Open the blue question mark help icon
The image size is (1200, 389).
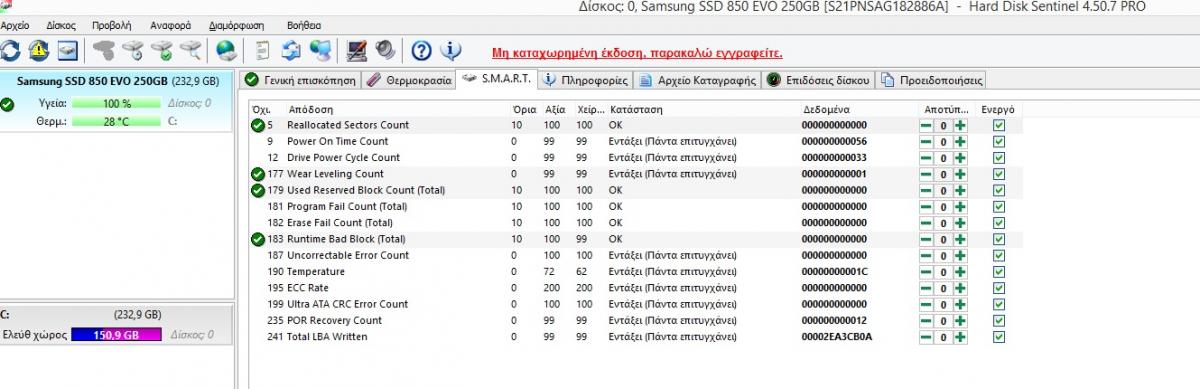(421, 49)
